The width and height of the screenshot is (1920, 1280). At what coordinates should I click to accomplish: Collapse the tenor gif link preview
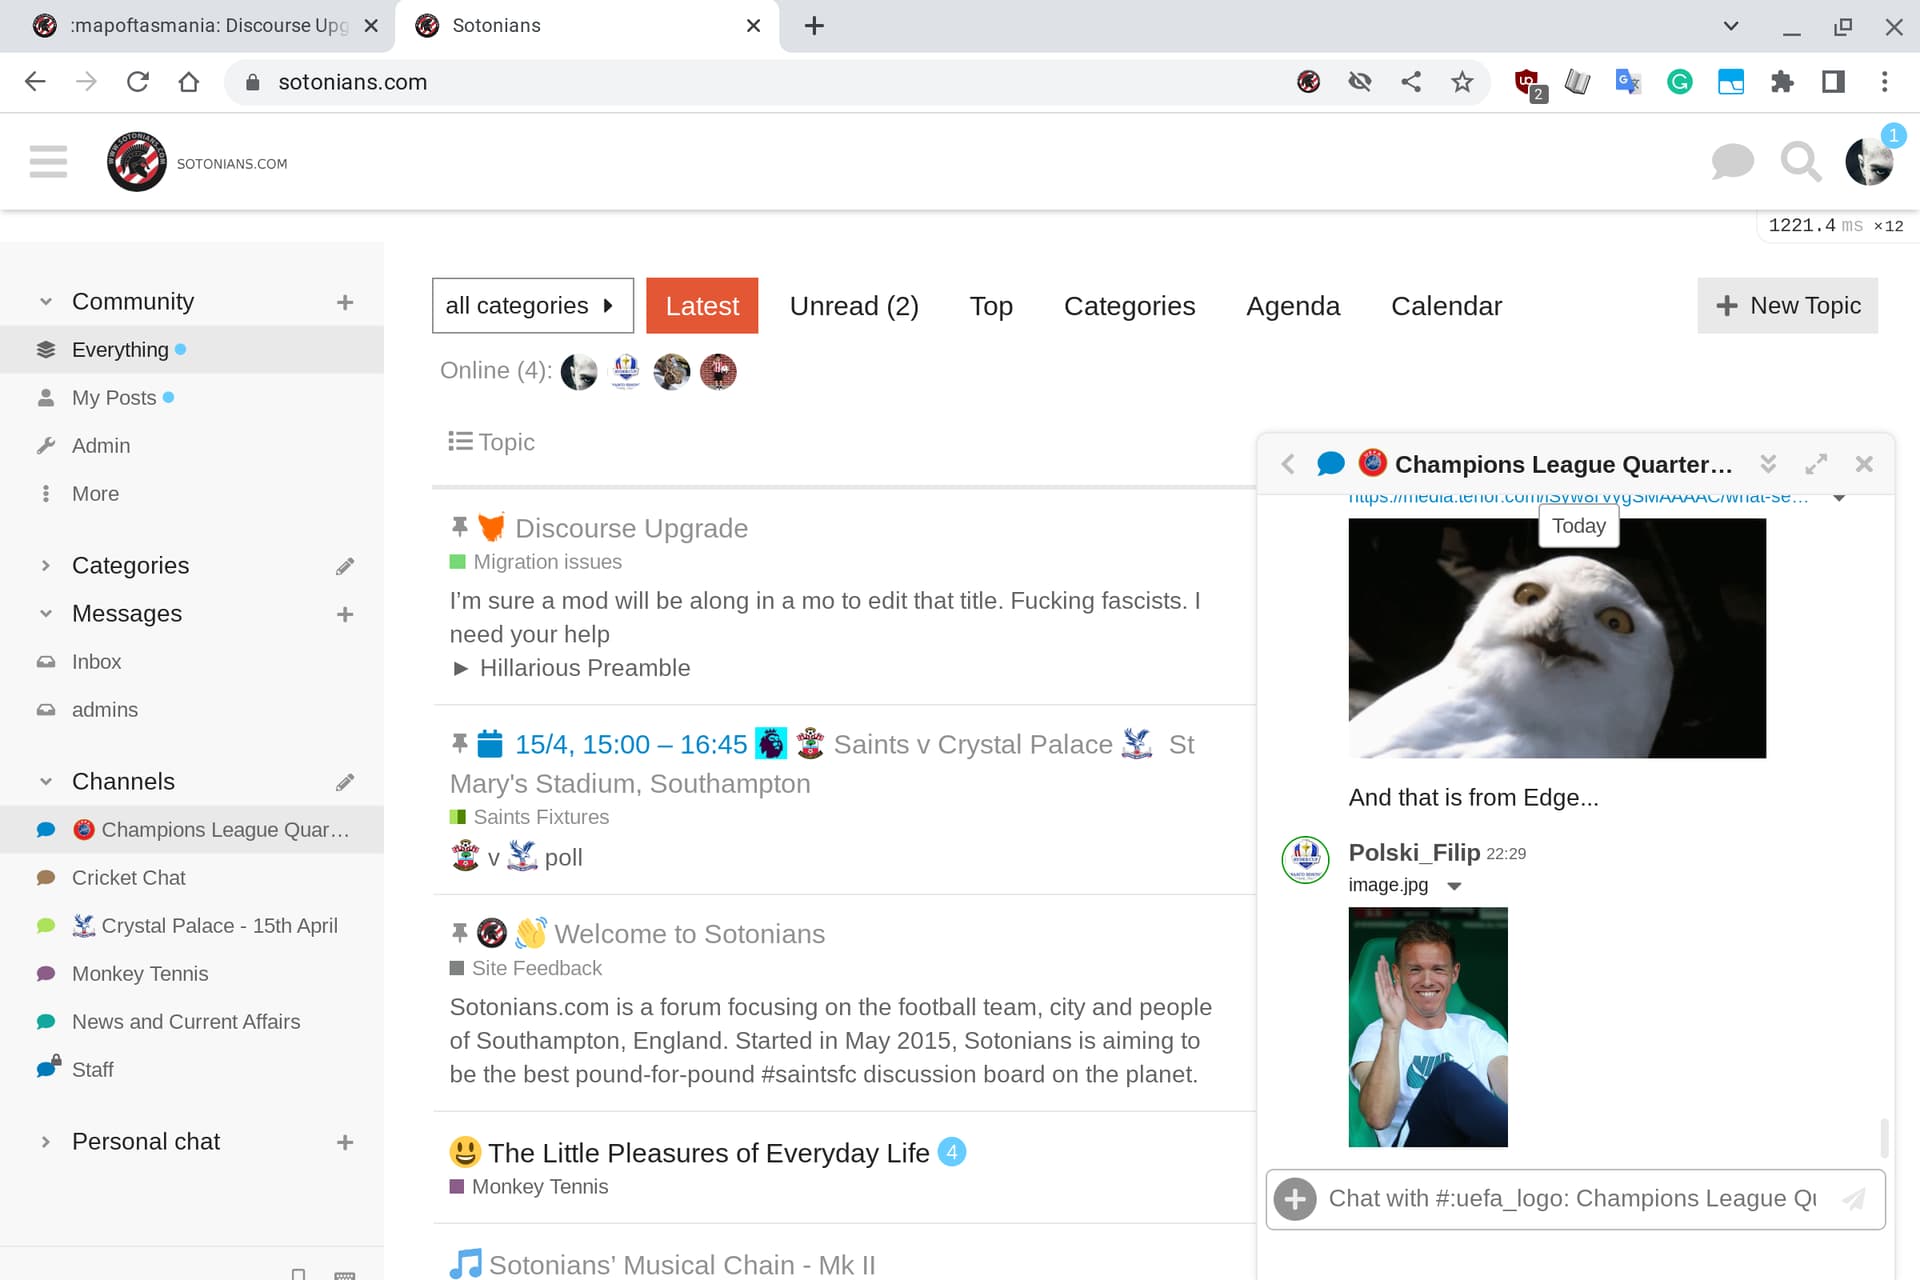[1839, 498]
